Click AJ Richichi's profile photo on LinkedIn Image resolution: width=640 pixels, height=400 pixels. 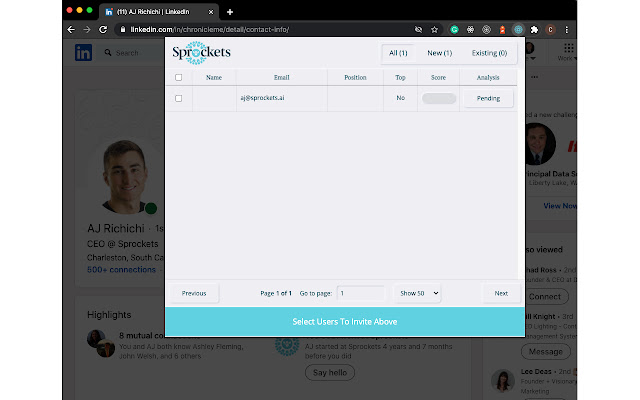coord(125,176)
